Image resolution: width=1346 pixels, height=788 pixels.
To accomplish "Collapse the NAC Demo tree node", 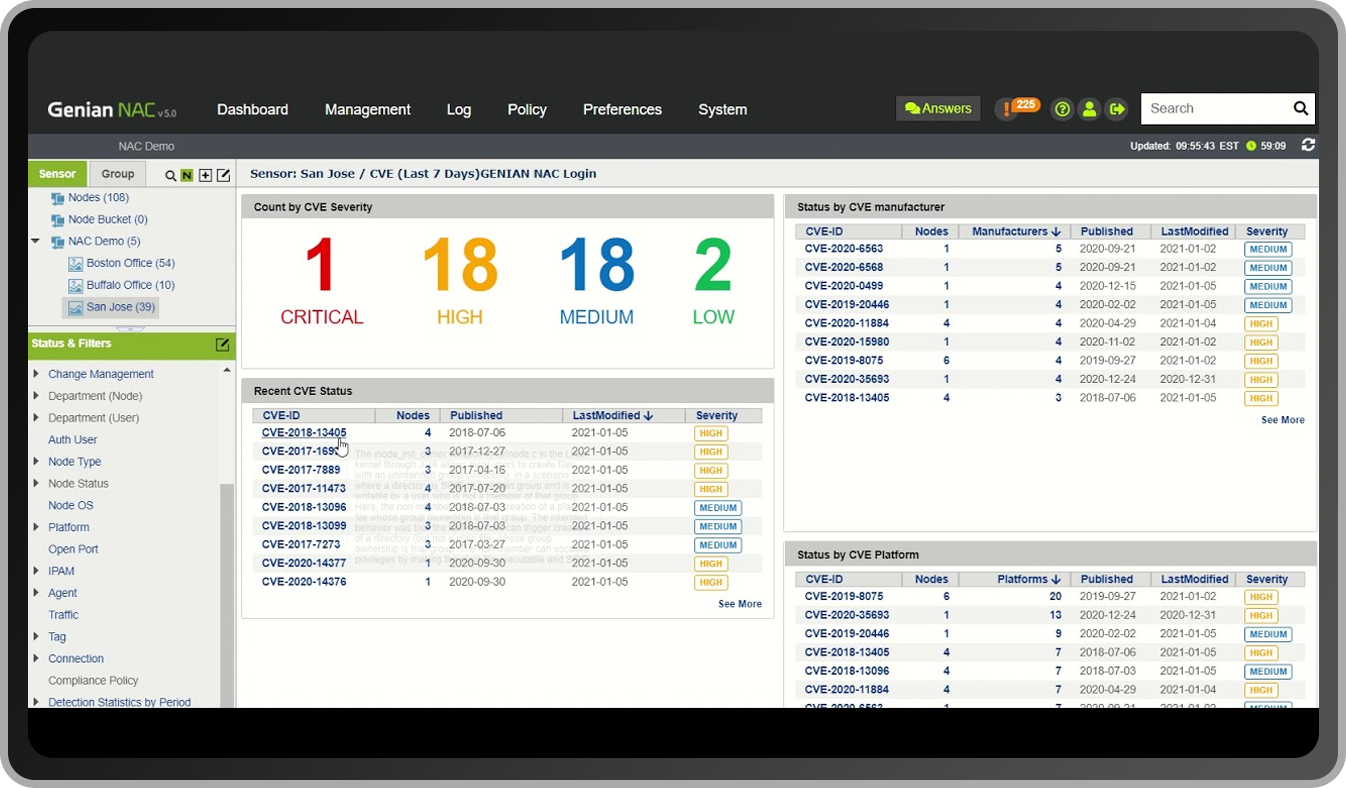I will tap(36, 241).
